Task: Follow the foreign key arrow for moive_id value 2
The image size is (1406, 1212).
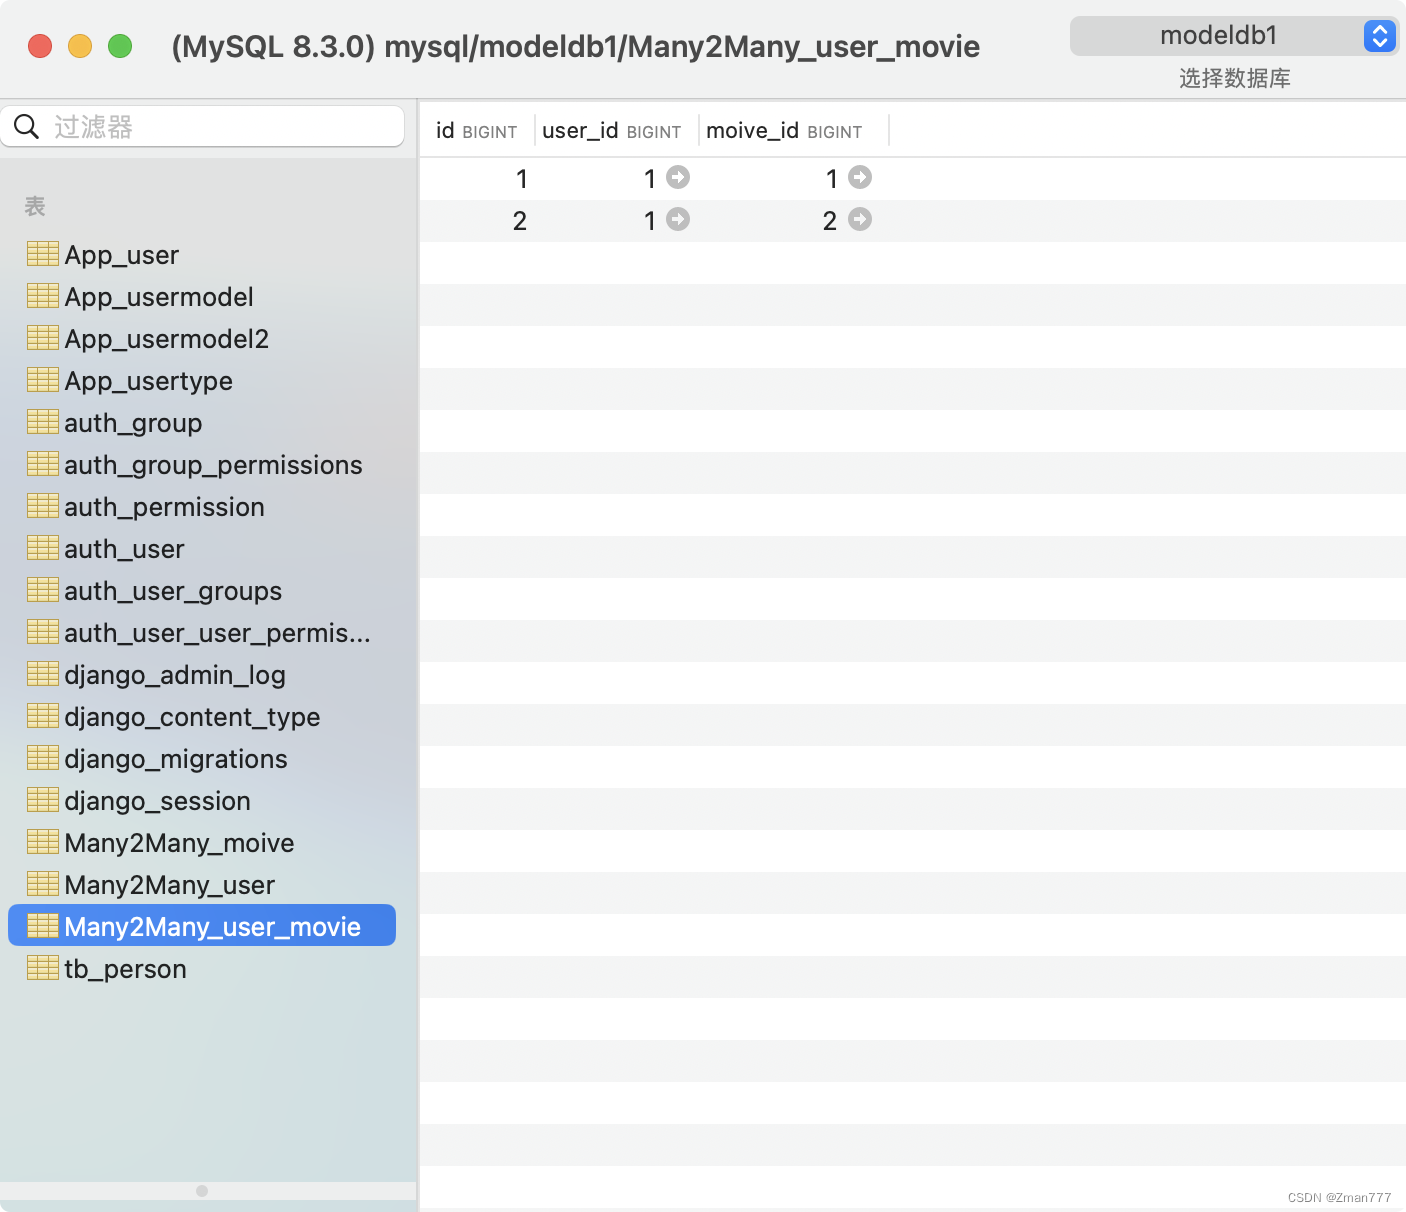Action: point(860,219)
